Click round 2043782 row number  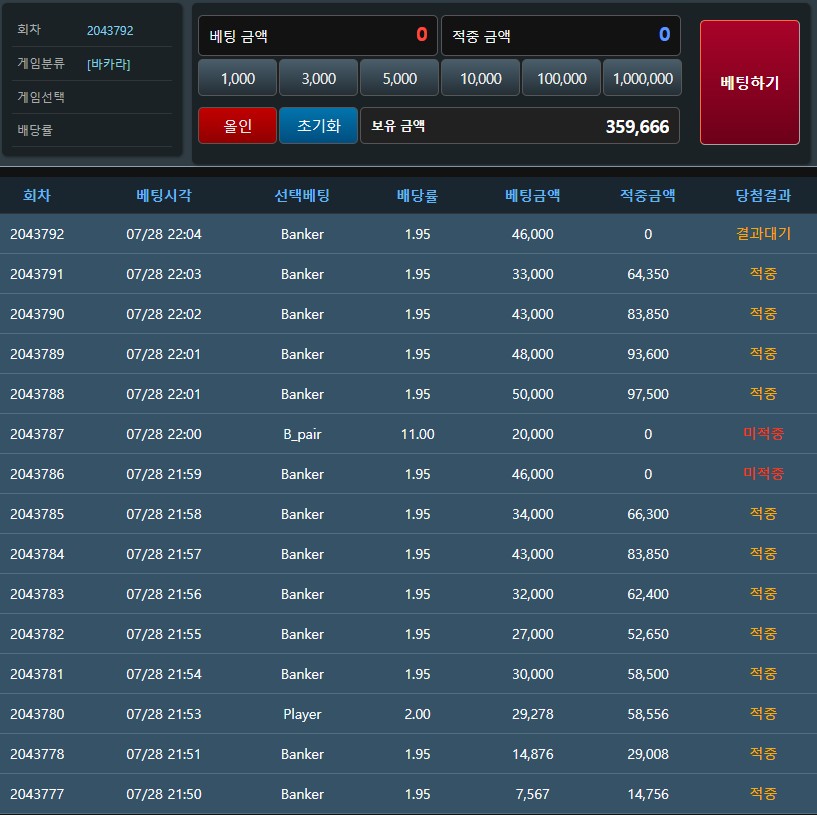click(x=37, y=634)
